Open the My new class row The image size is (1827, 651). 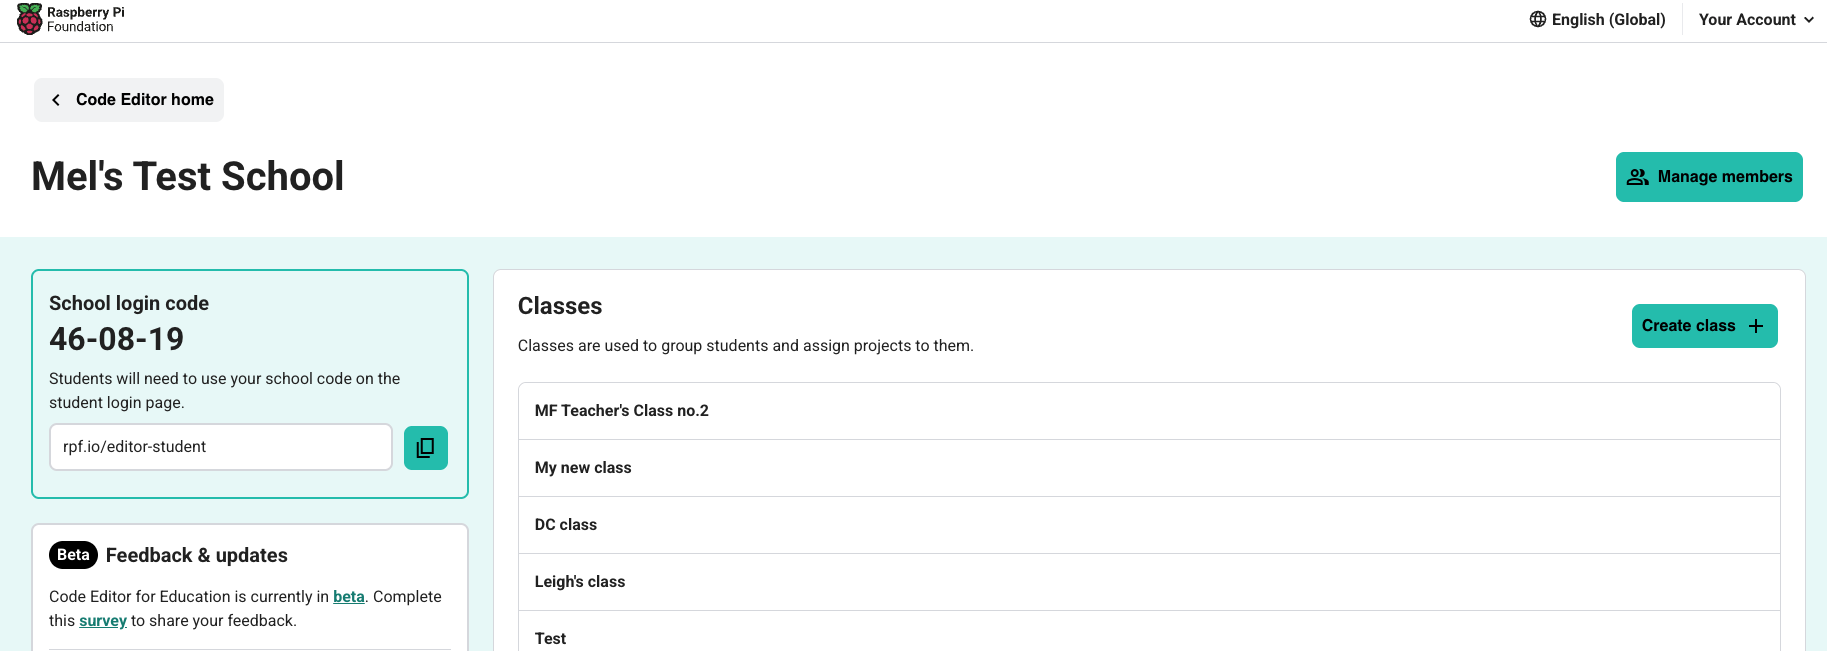tap(1148, 468)
